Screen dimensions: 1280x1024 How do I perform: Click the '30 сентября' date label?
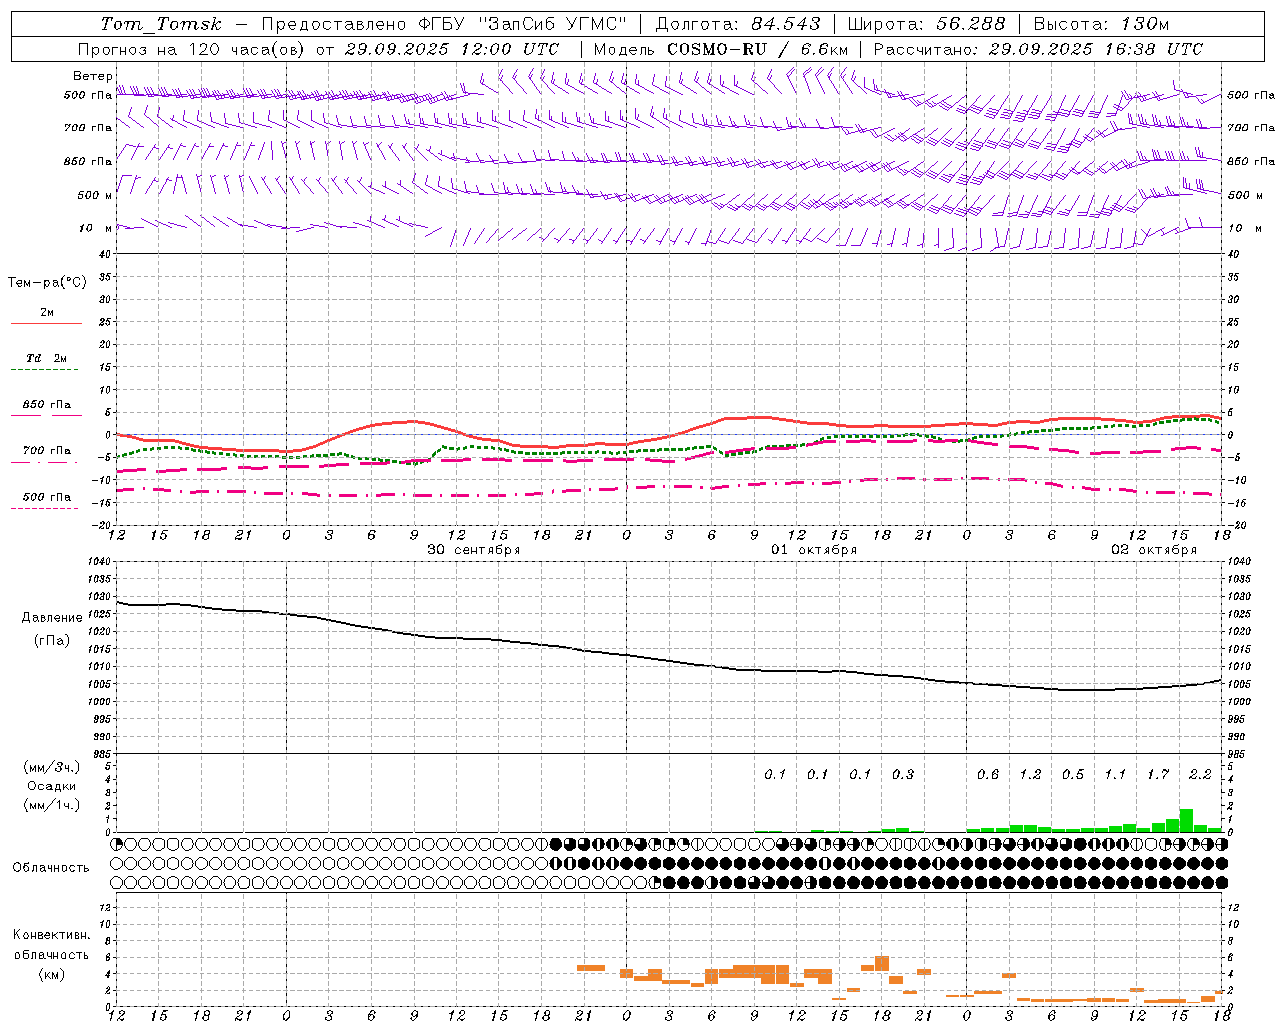pyautogui.click(x=474, y=550)
